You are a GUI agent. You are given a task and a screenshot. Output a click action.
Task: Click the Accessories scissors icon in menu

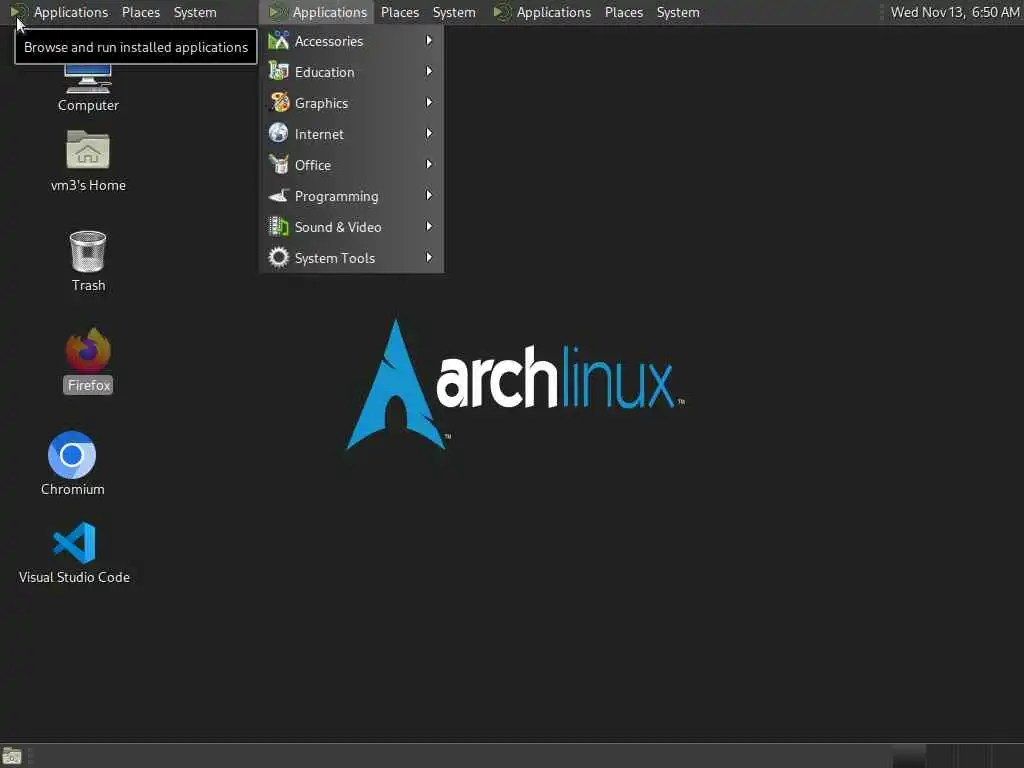coord(279,40)
